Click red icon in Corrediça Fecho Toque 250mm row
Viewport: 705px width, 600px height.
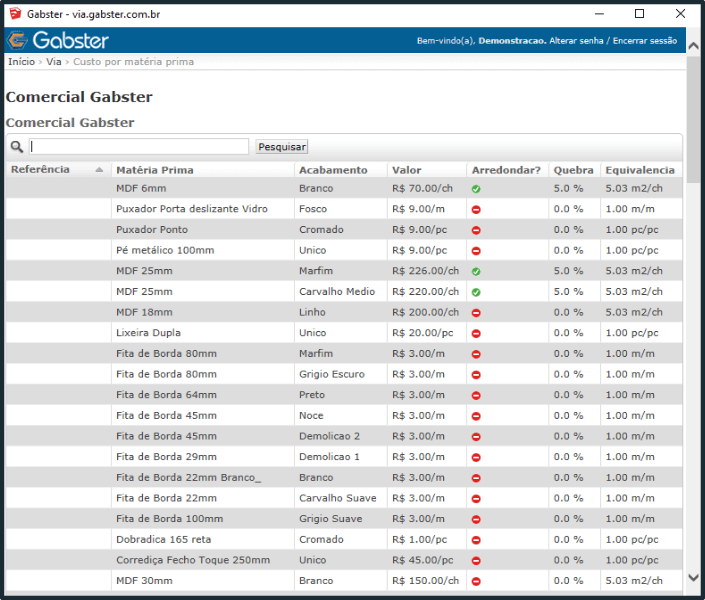click(476, 560)
